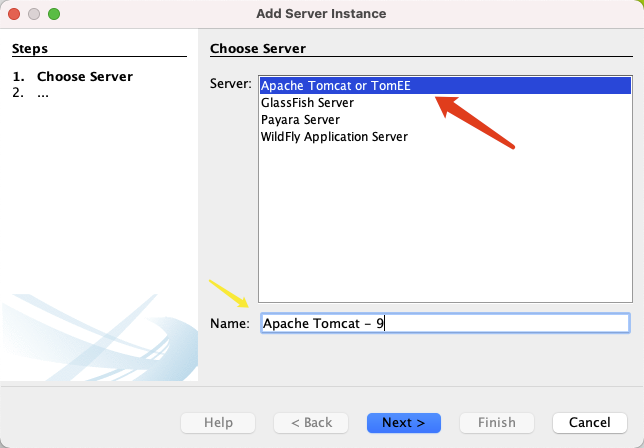Click the Finish button
The height and width of the screenshot is (448, 644).
(496, 422)
